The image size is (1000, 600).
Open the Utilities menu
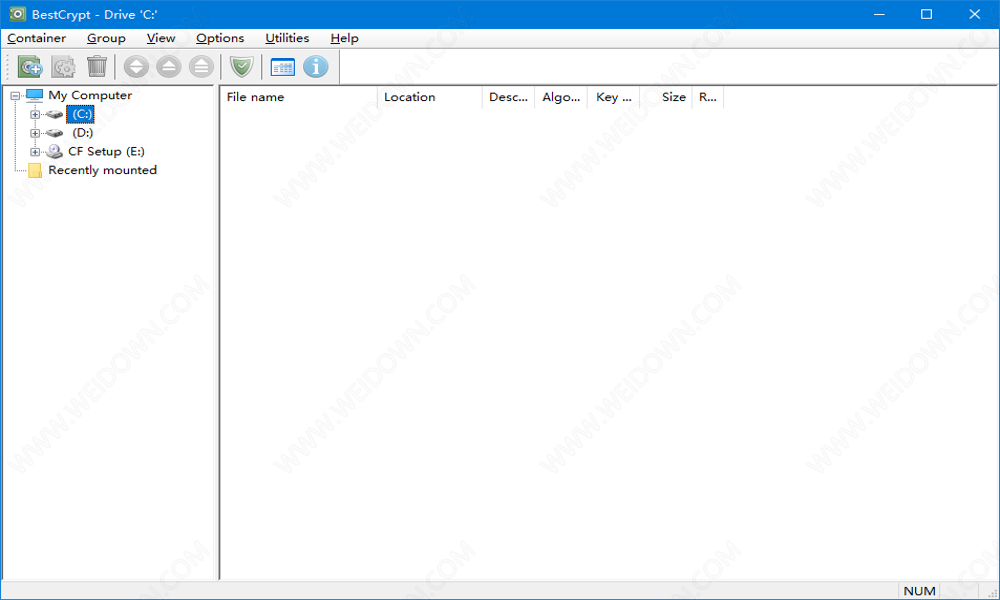pos(287,38)
